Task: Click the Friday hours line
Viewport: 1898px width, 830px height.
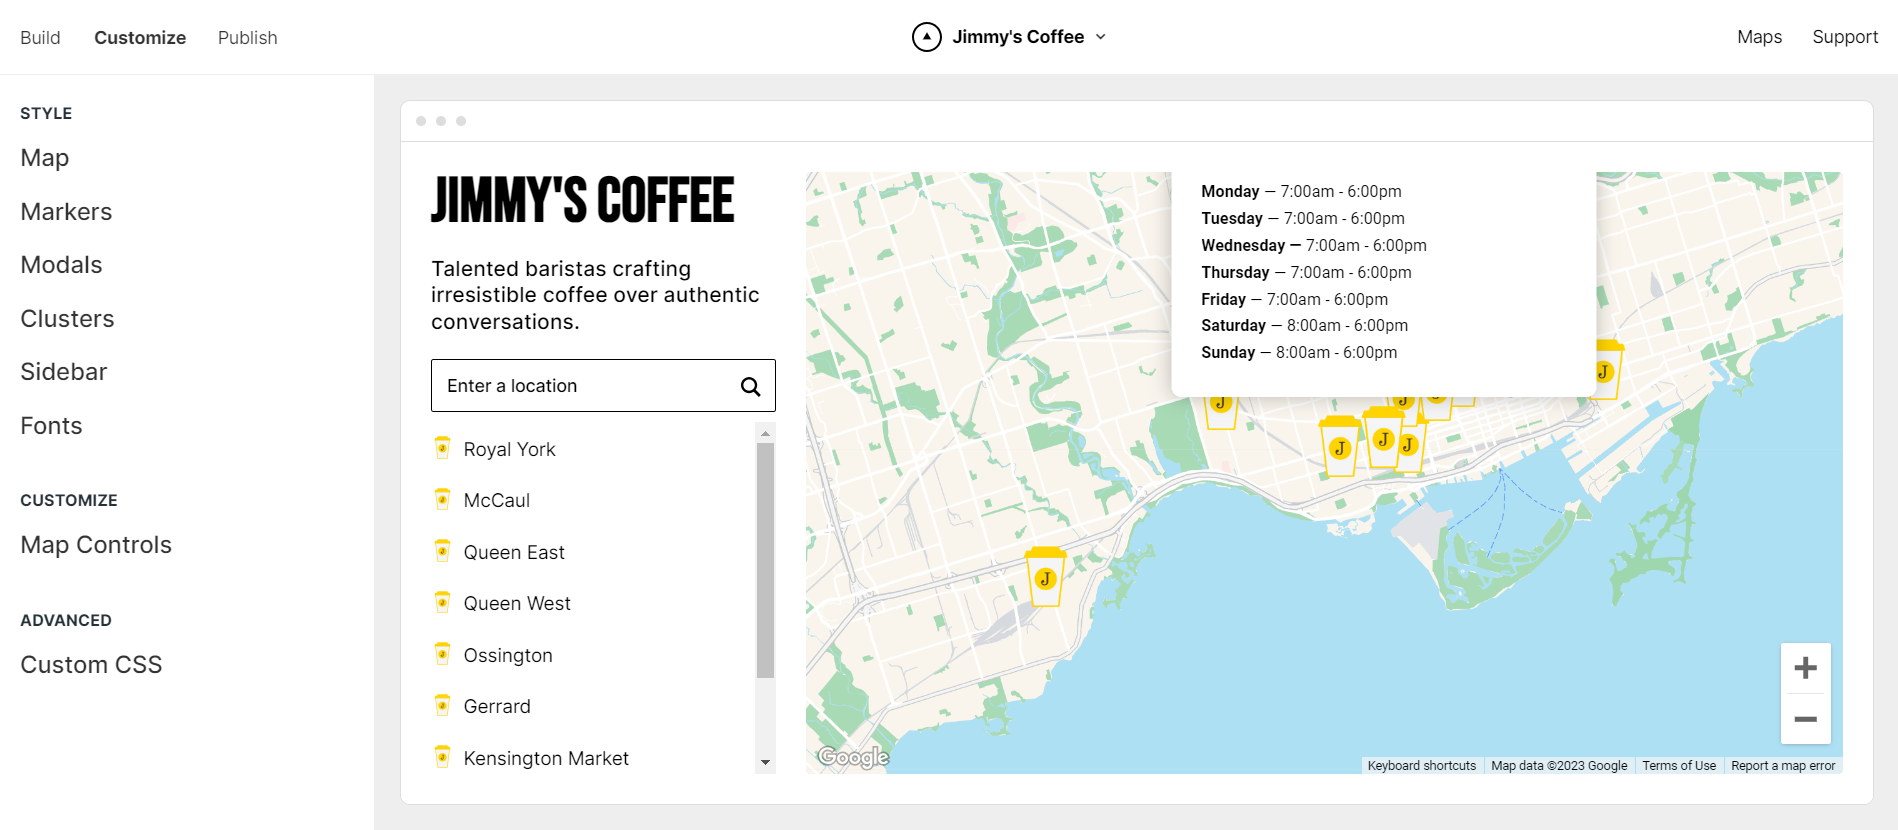Action: point(1295,300)
